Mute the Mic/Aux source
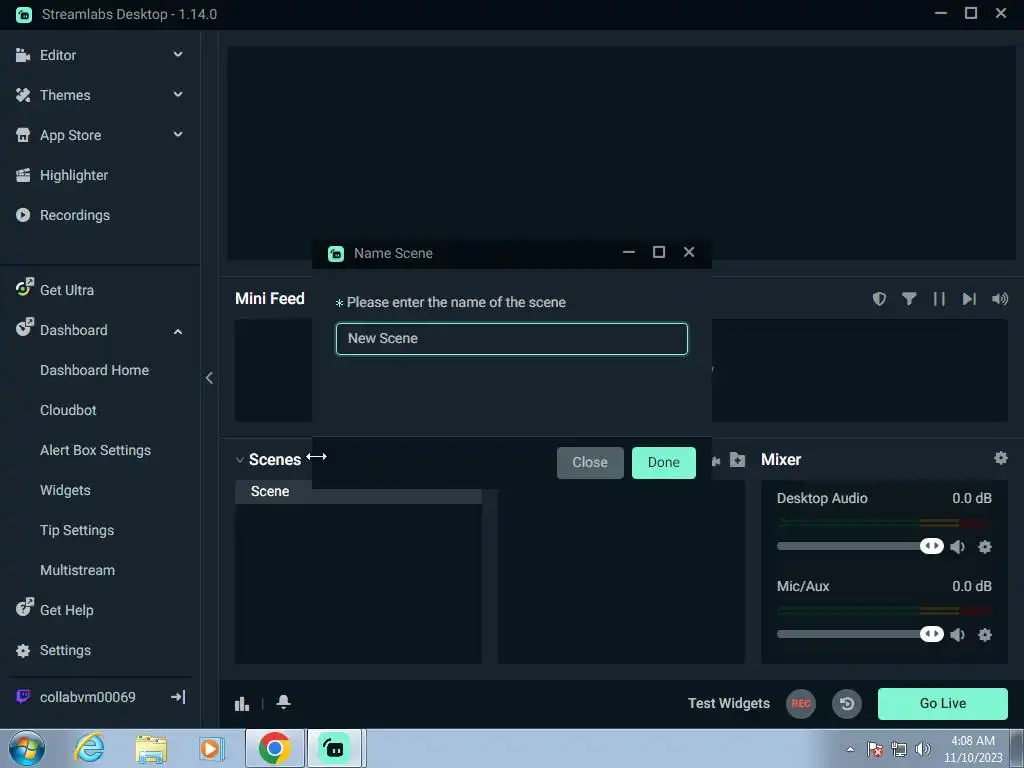 point(957,635)
